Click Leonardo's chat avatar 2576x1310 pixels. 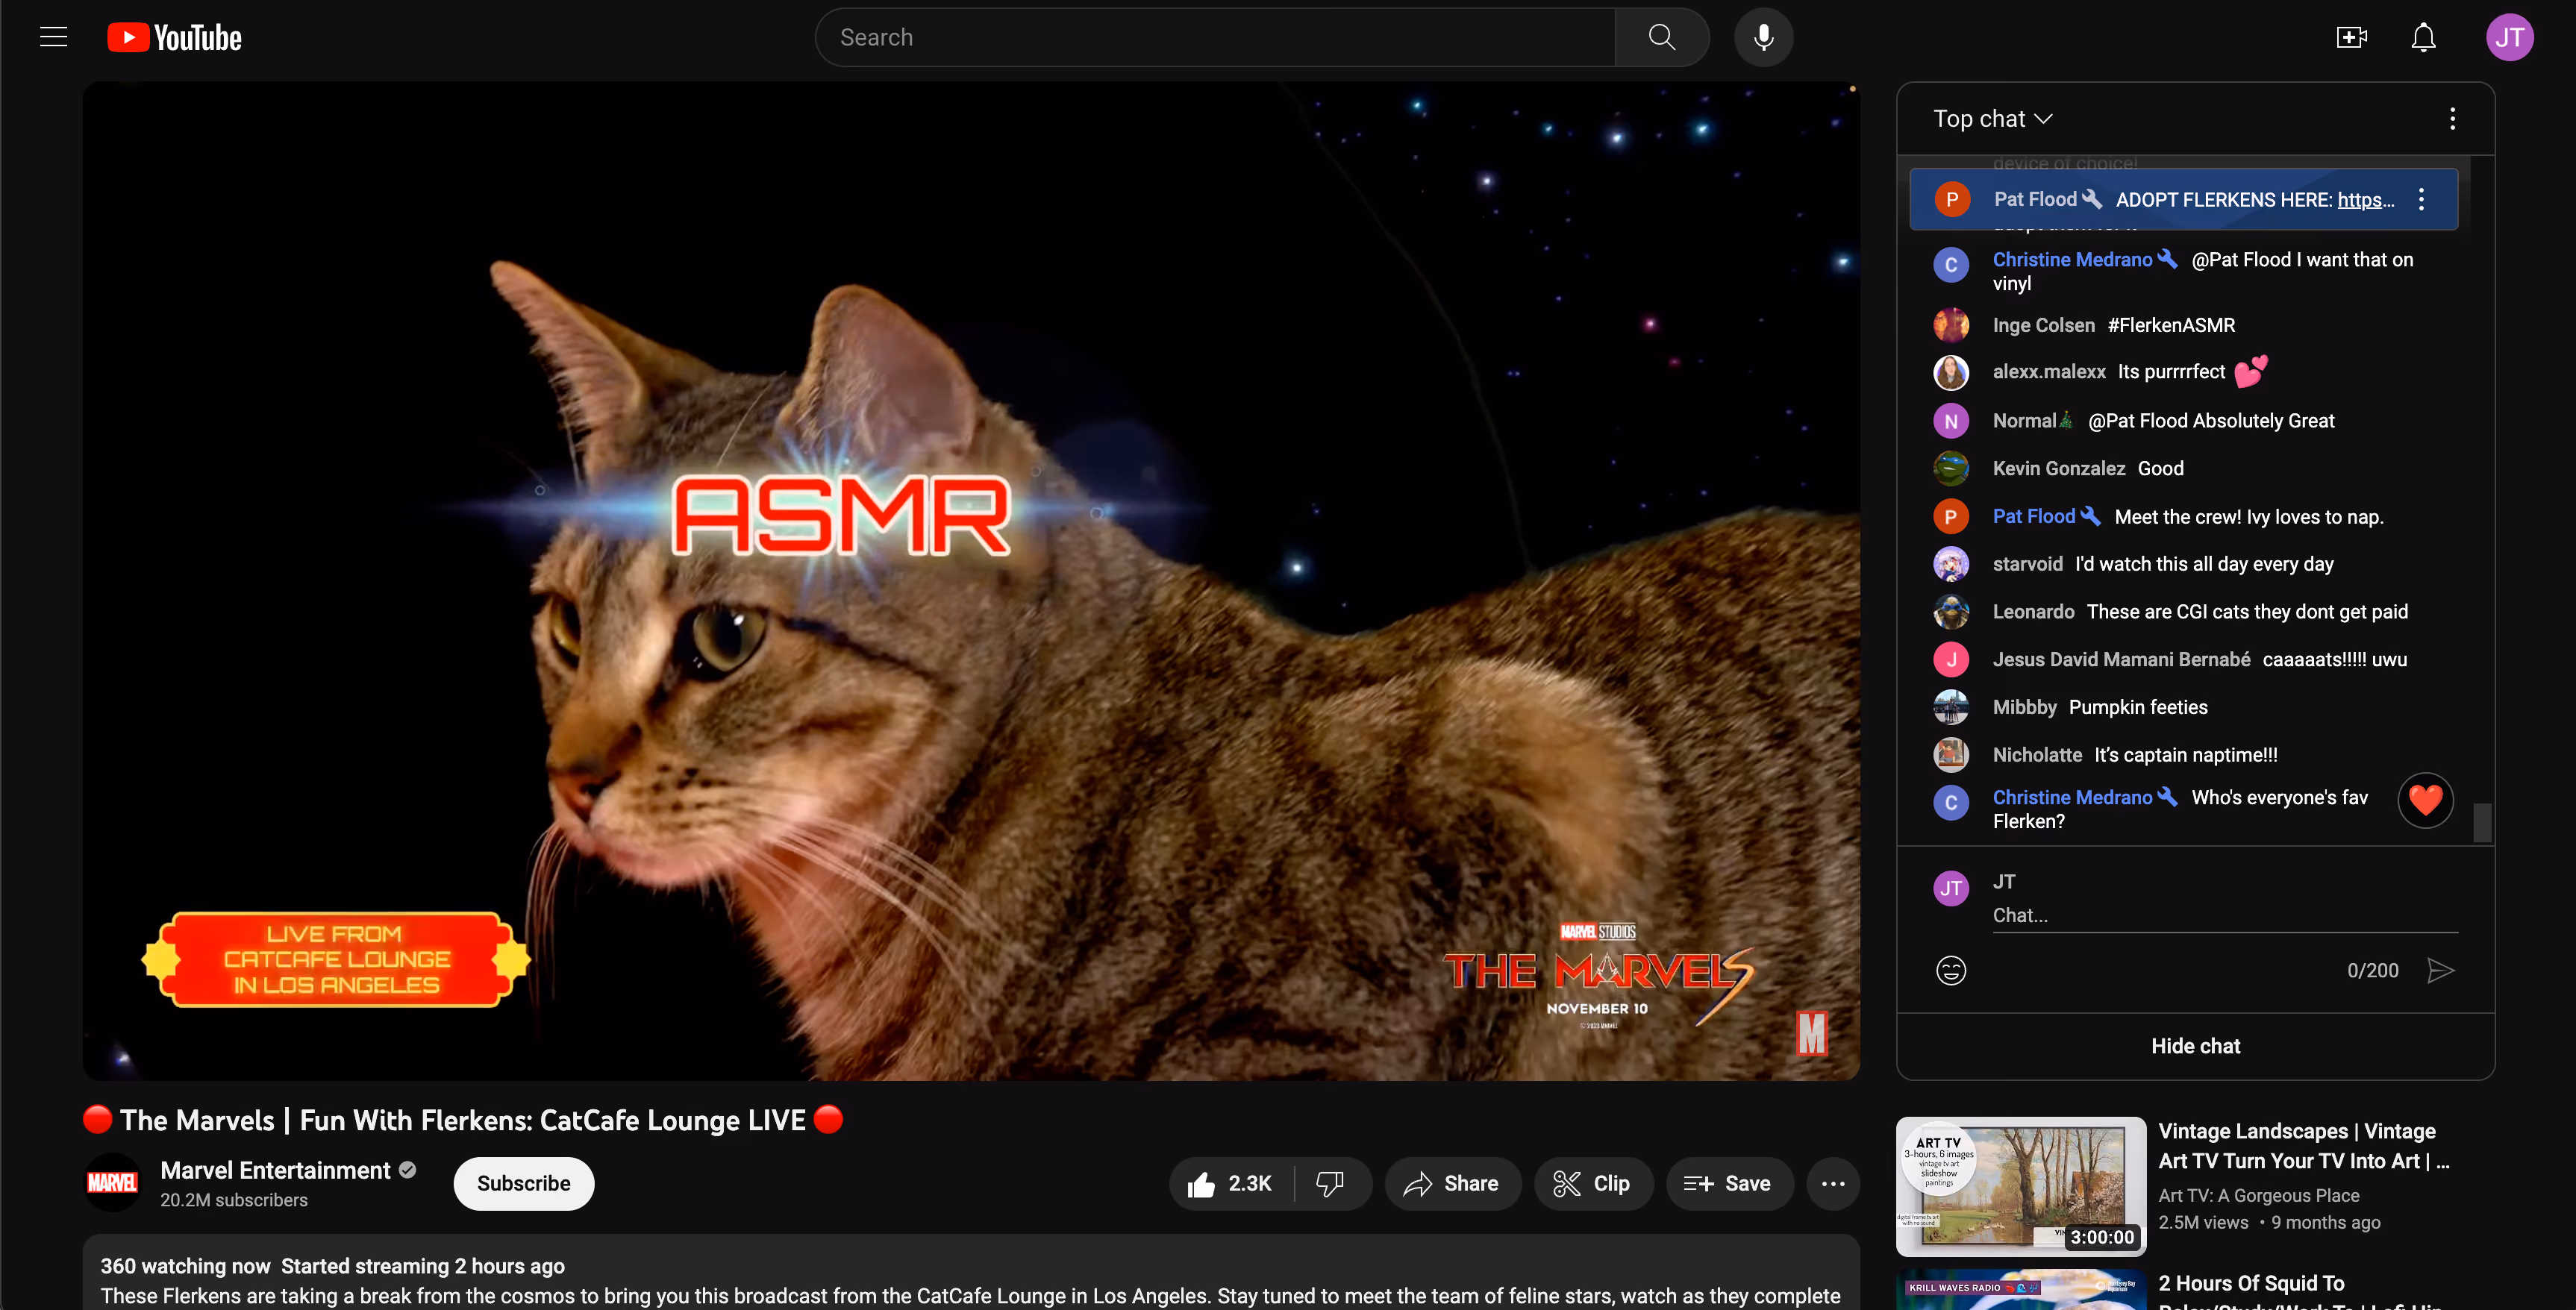(1951, 612)
